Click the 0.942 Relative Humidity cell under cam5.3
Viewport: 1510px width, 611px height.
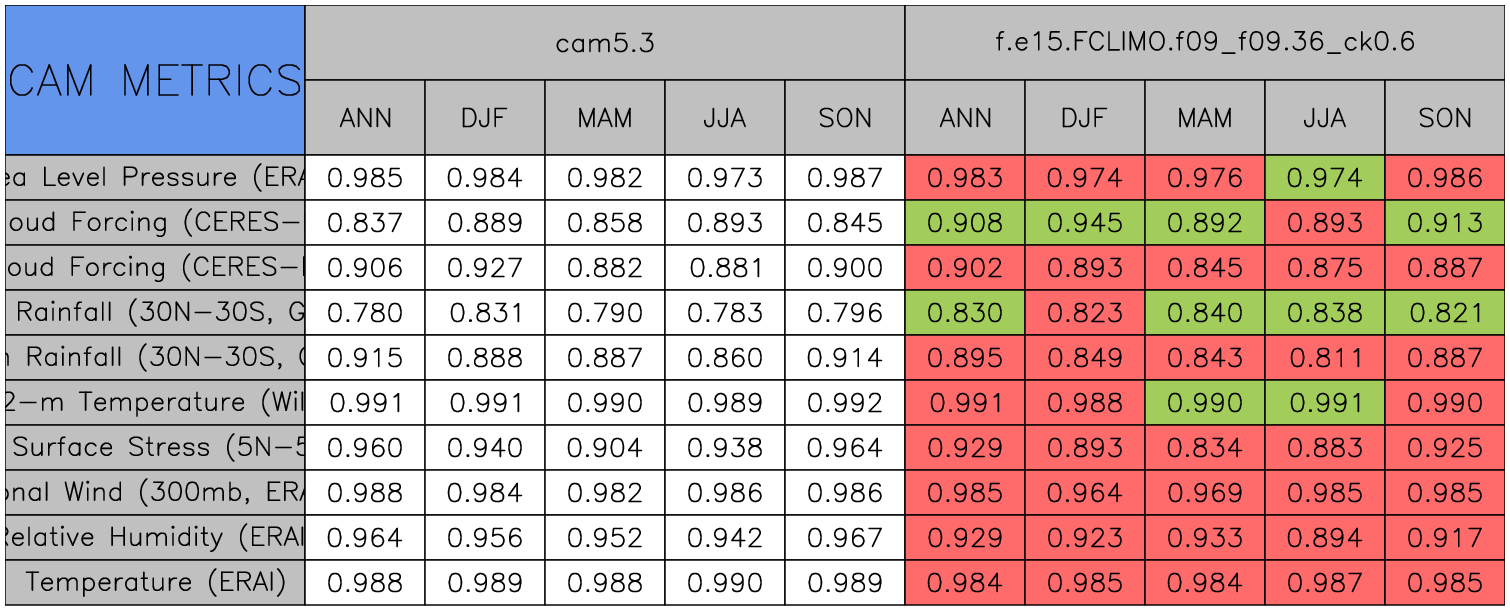[725, 538]
